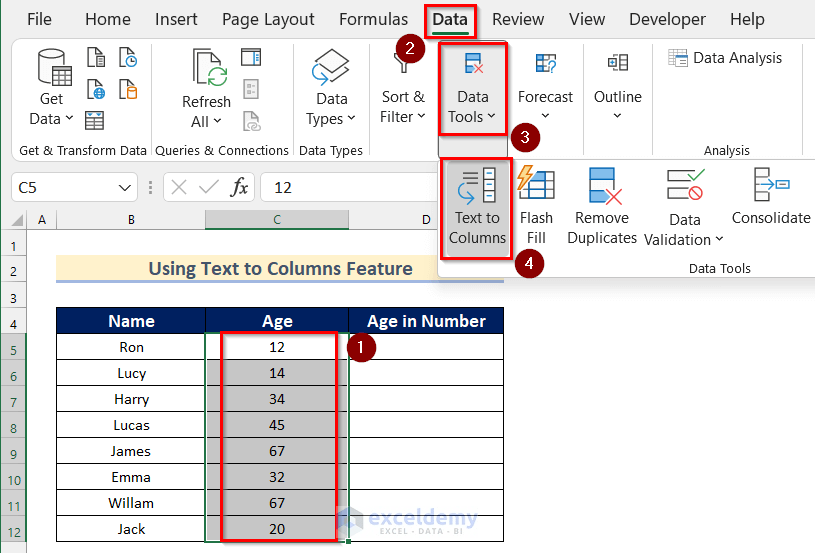815x553 pixels.
Task: Click the Insert Function fx icon
Action: (239, 187)
